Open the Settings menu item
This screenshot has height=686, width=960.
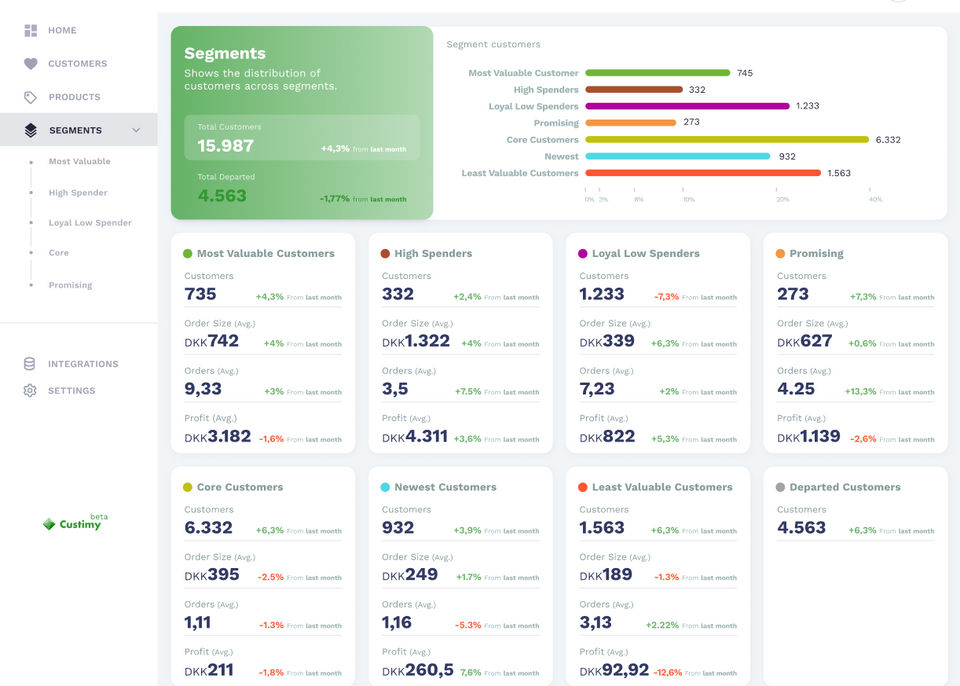(72, 390)
